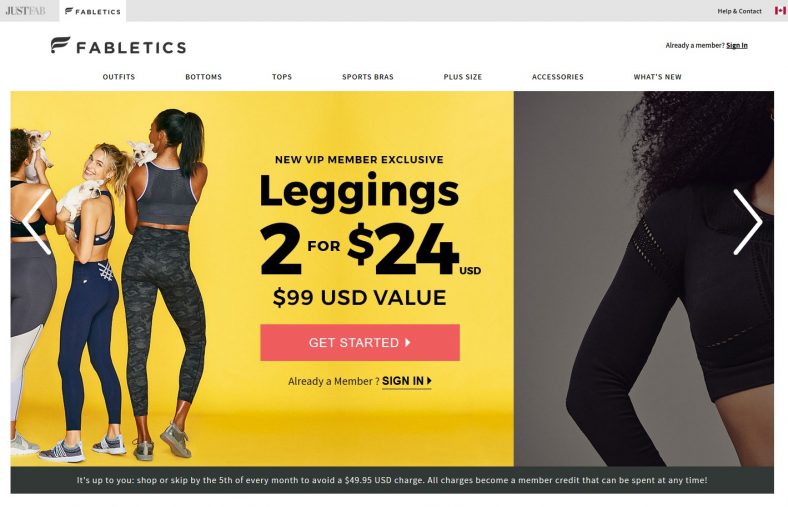Open the Outfits menu

tap(119, 77)
